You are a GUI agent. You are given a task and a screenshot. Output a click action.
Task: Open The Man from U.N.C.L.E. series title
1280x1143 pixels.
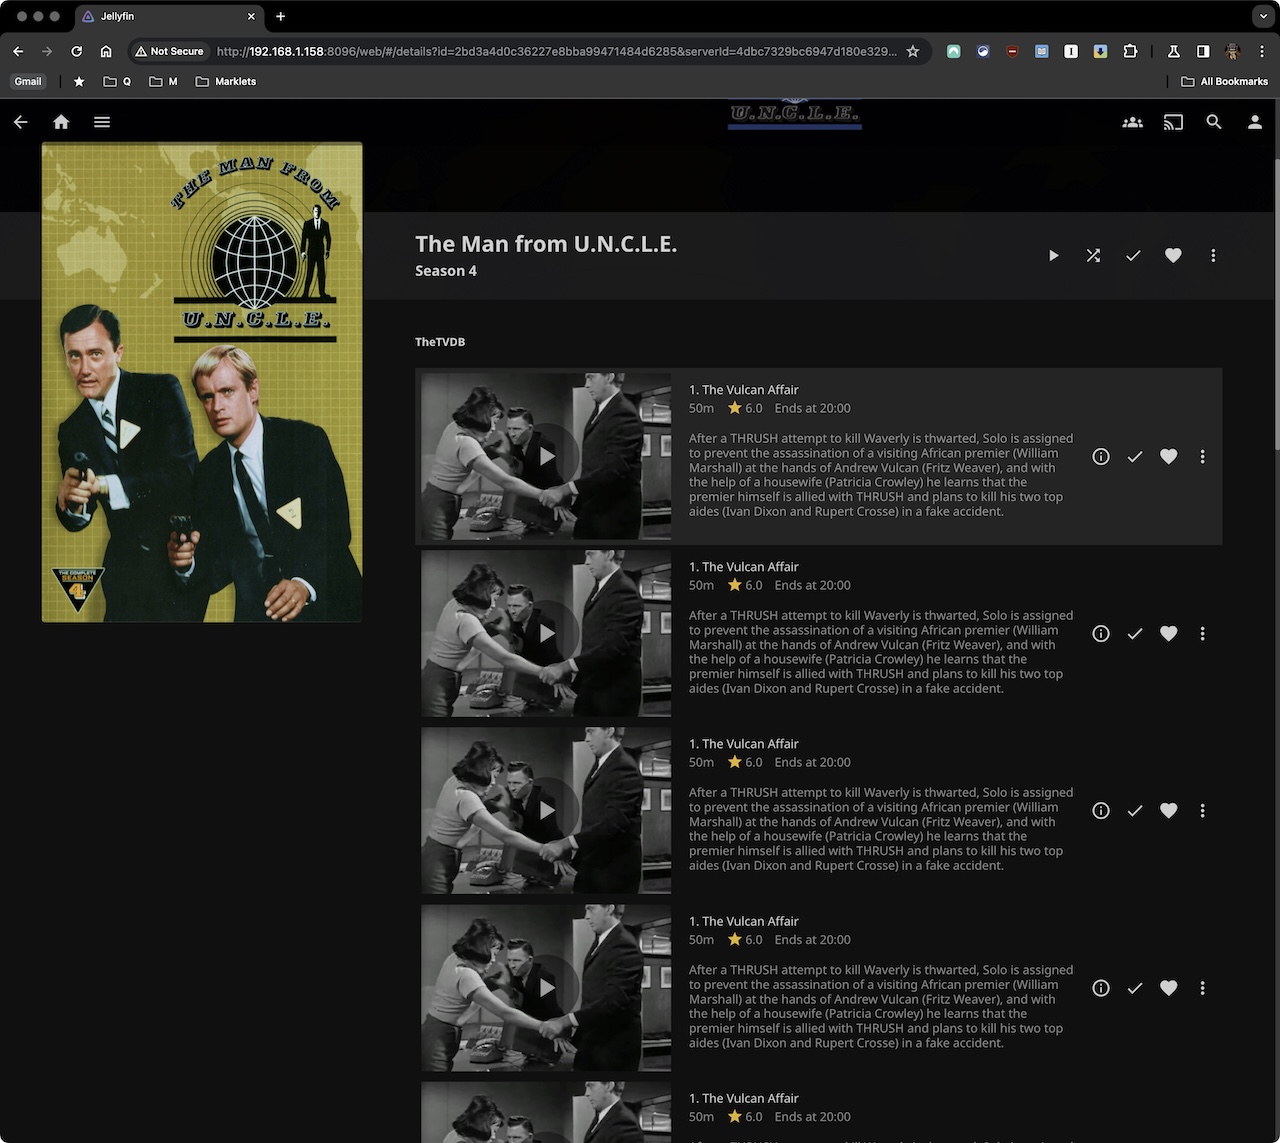(x=546, y=244)
